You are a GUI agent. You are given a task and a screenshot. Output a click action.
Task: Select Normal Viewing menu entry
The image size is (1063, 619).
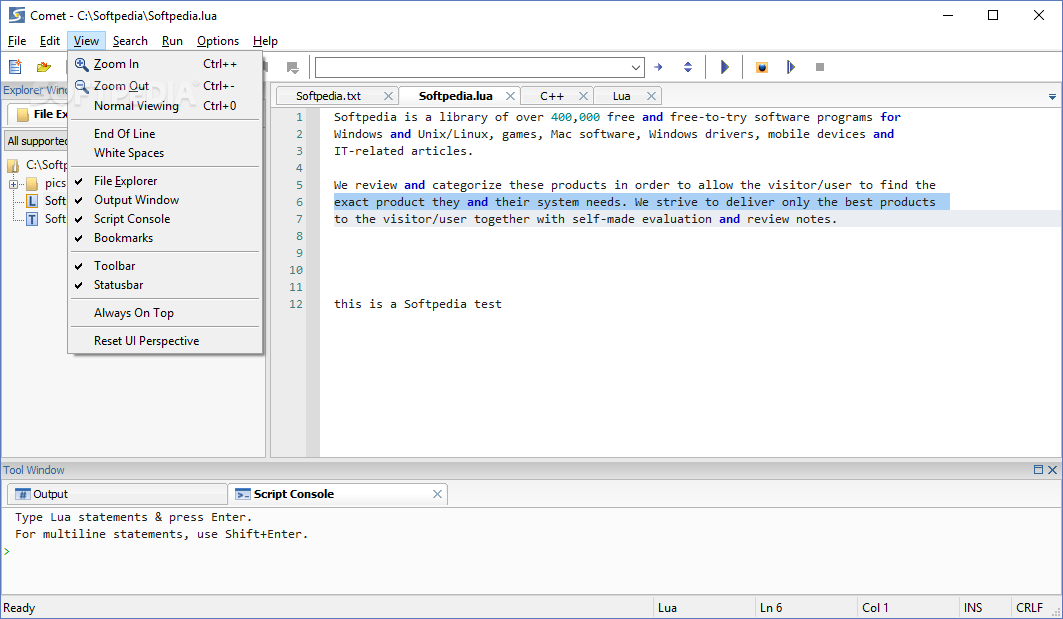click(x=165, y=106)
